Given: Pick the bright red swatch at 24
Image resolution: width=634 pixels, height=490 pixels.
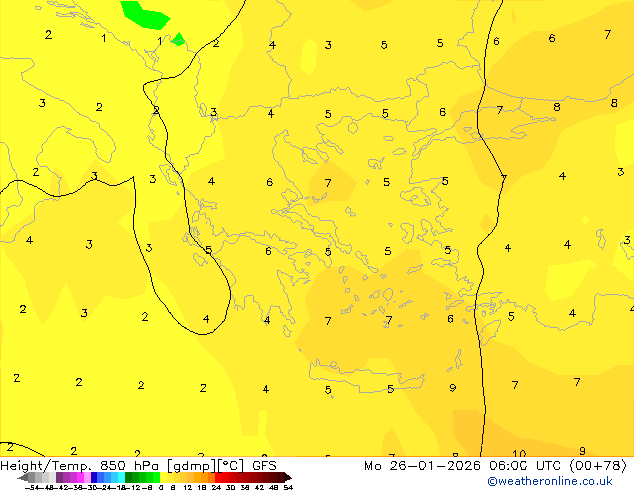Looking at the screenshot, I should [218, 477].
